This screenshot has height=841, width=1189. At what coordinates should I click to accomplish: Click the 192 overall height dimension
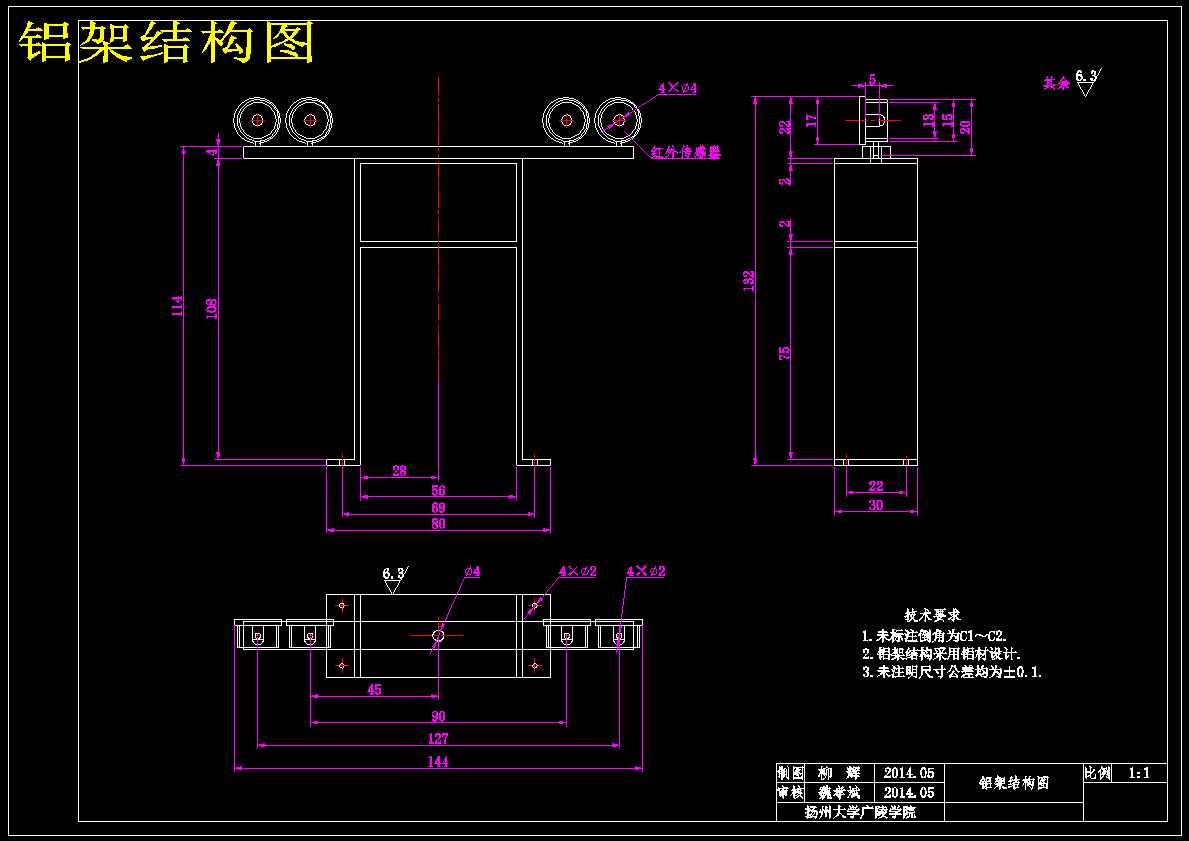point(749,281)
